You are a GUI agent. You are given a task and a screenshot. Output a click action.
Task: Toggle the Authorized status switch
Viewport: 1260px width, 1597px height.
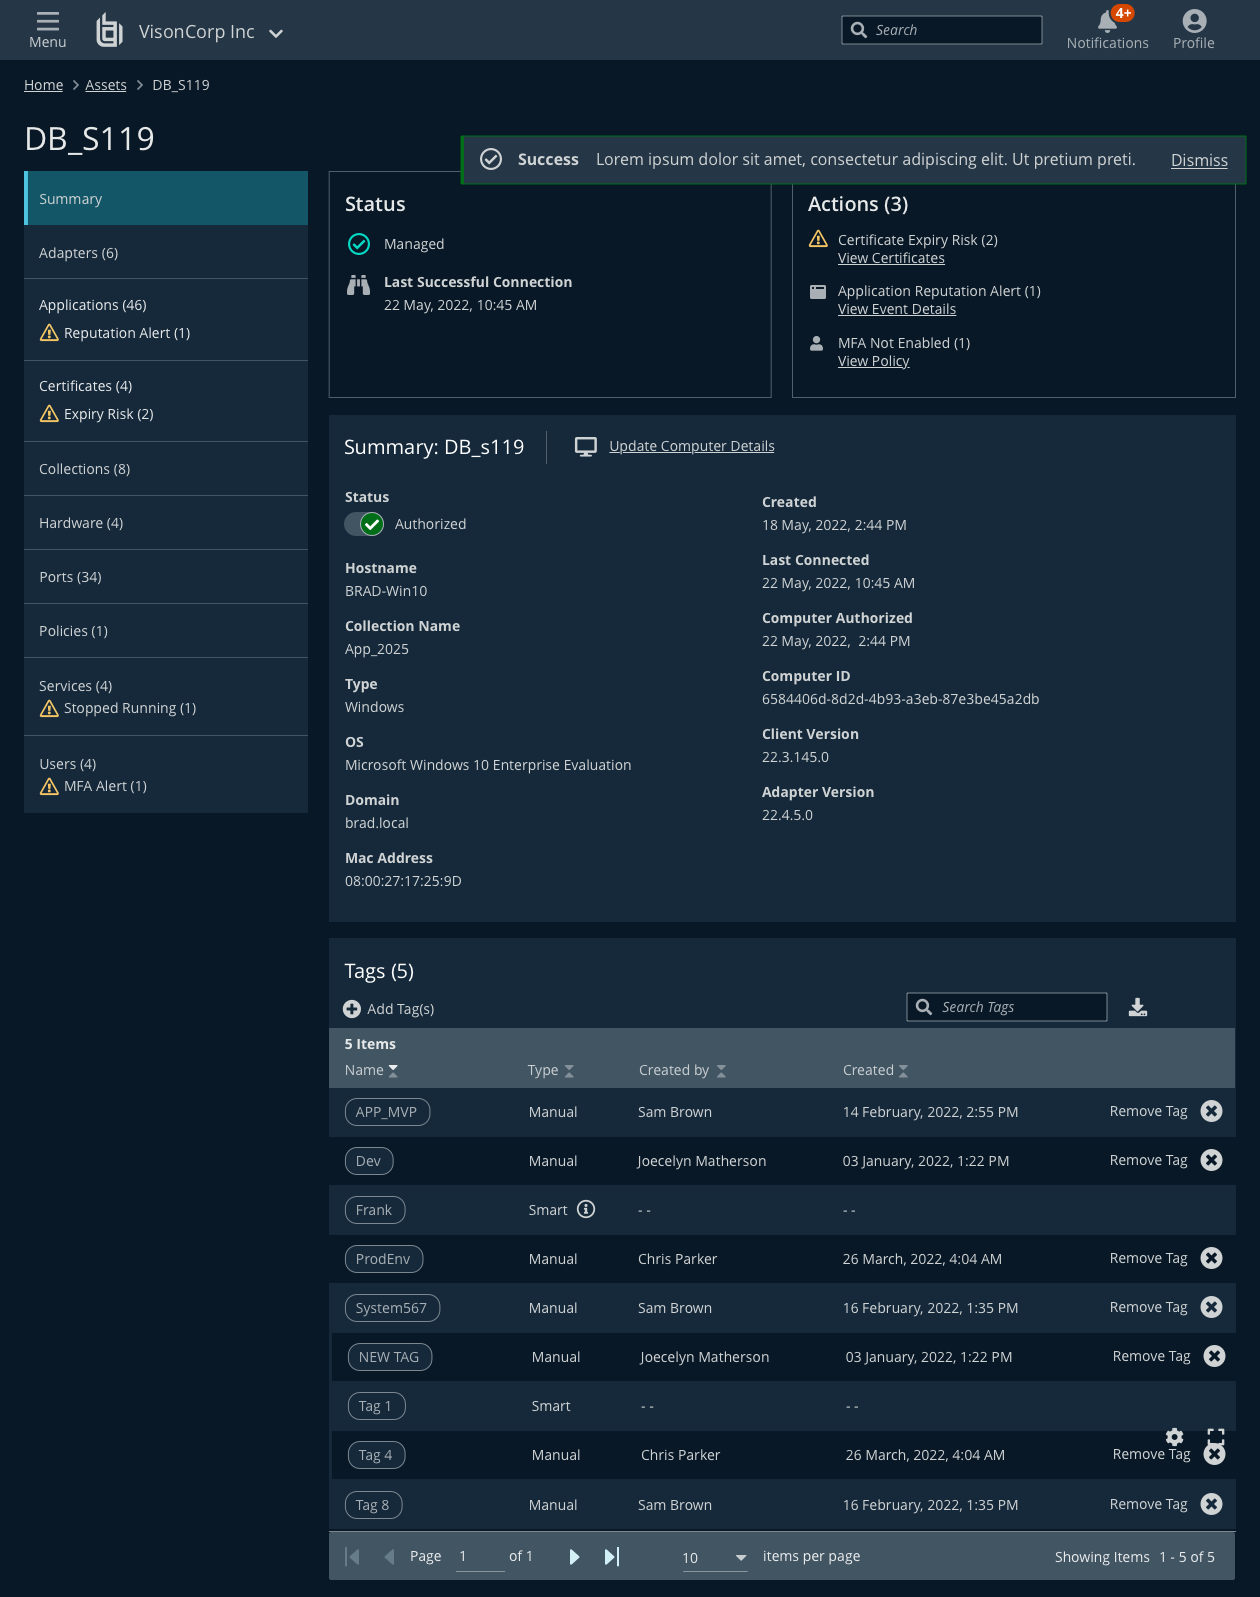[365, 524]
